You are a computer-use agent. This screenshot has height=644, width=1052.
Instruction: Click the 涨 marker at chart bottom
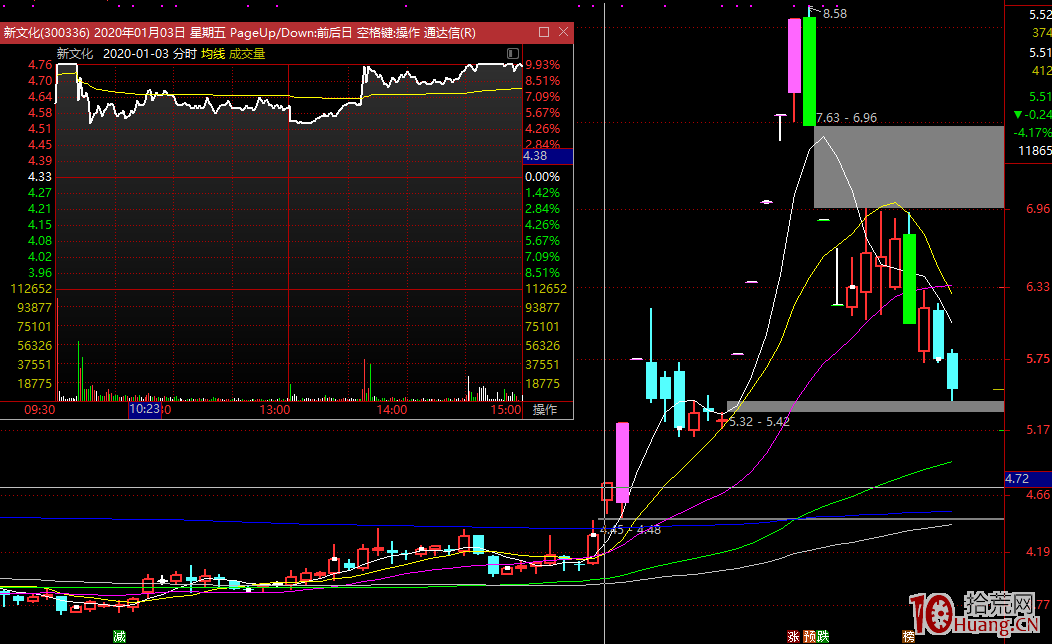[793, 636]
